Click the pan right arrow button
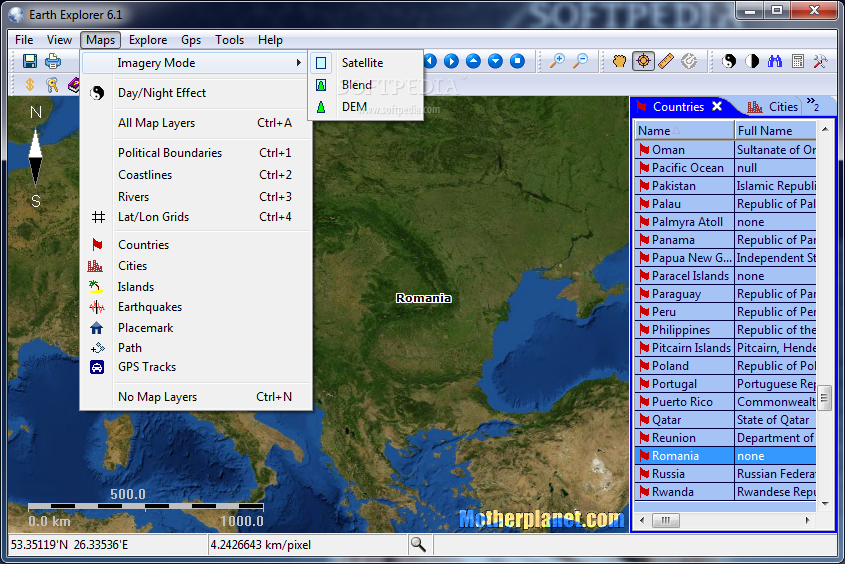This screenshot has width=845, height=564. [451, 61]
